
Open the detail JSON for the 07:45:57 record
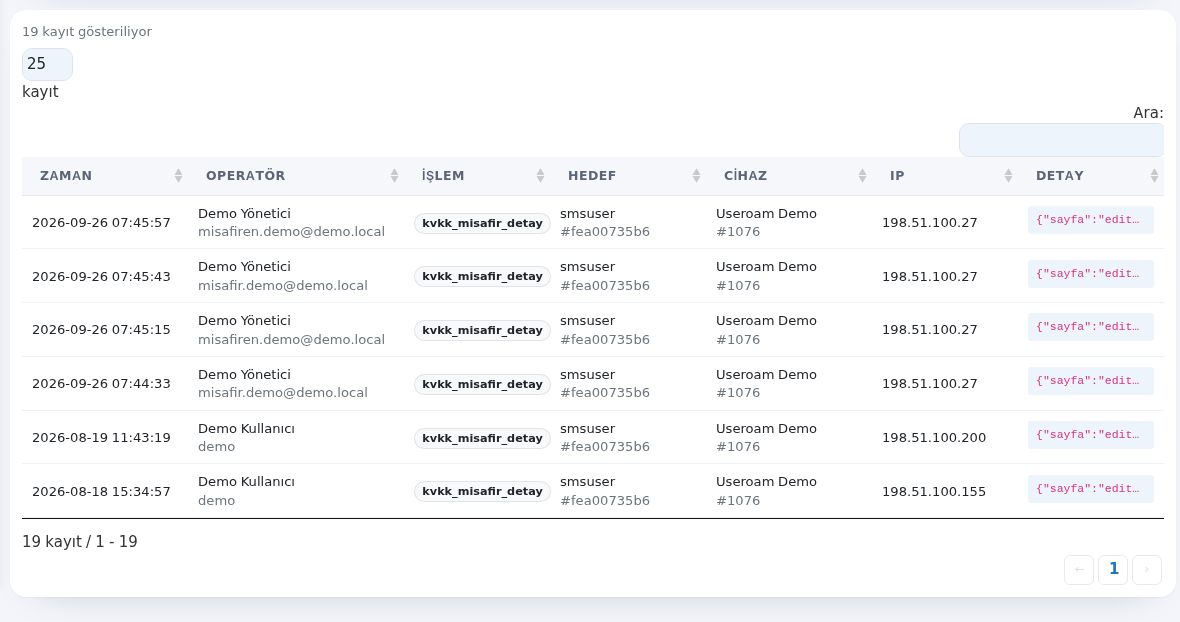tap(1090, 220)
